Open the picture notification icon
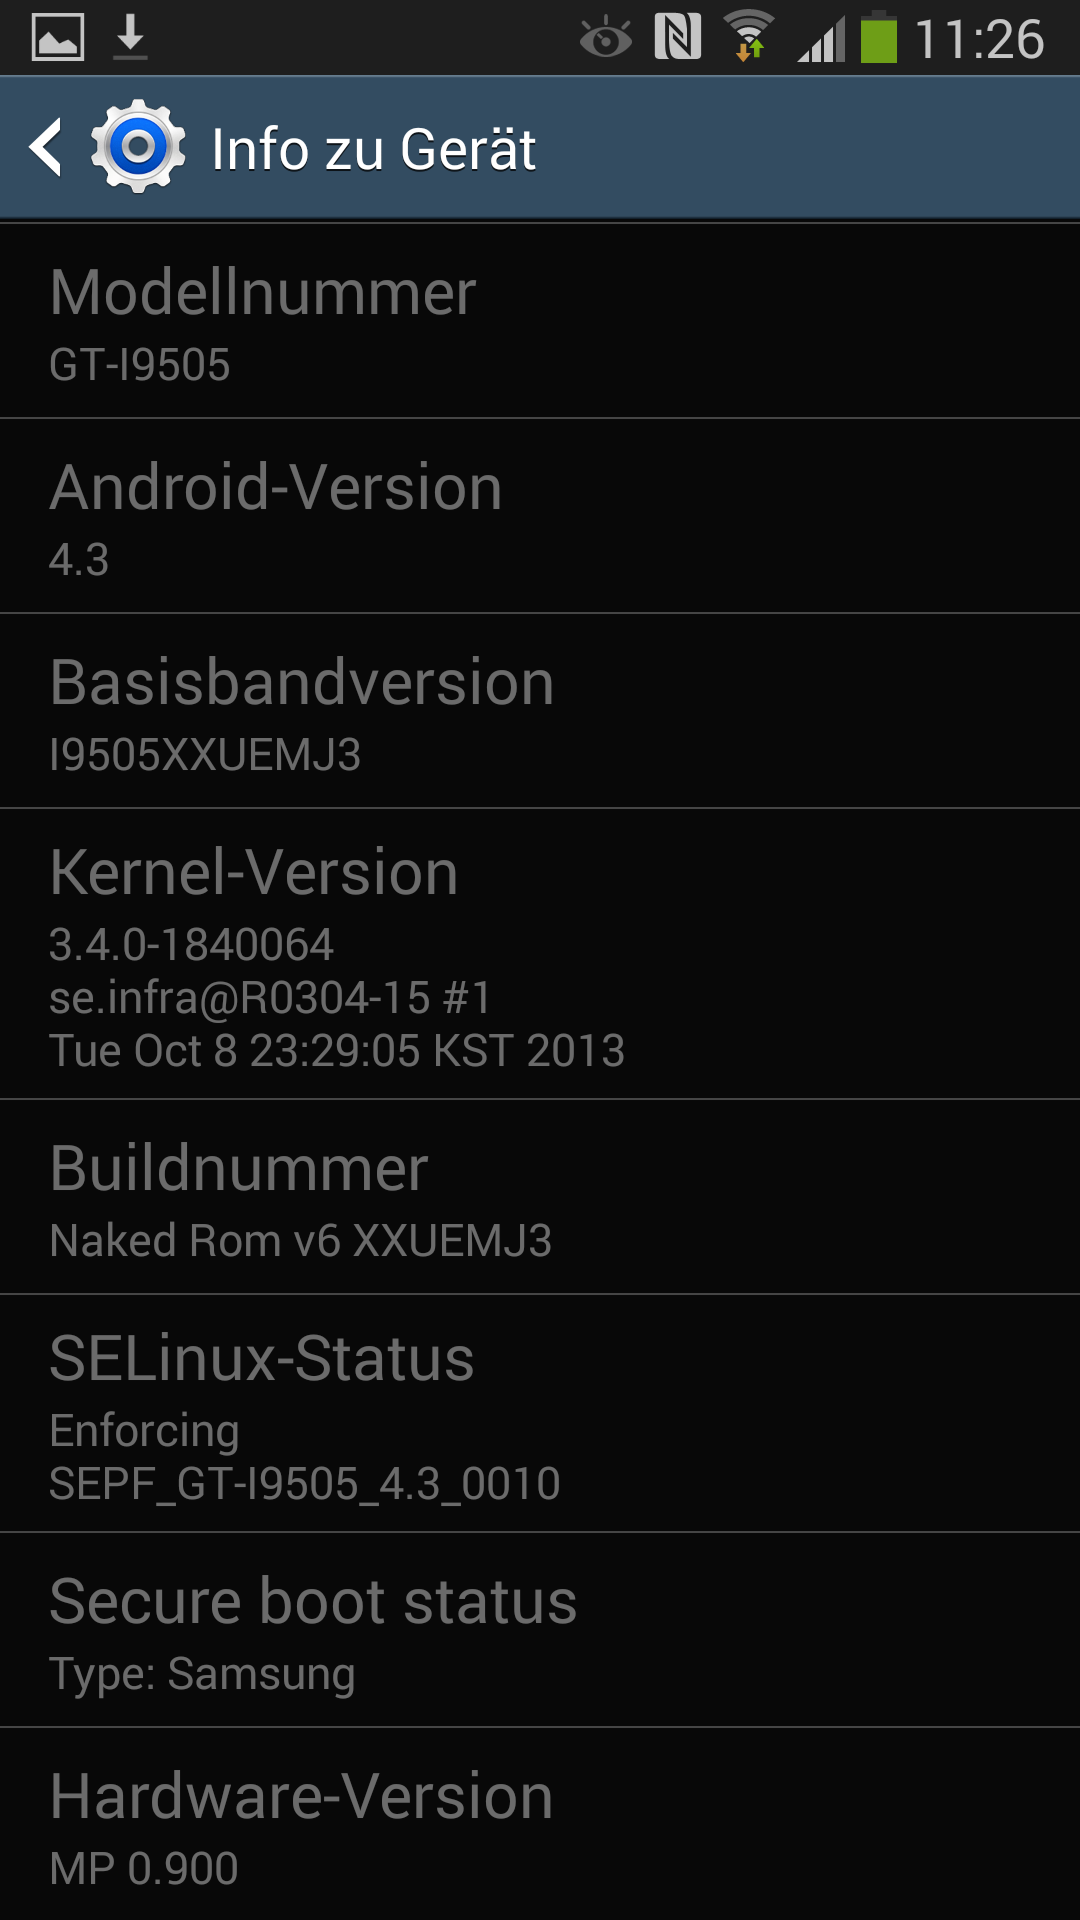 58,38
